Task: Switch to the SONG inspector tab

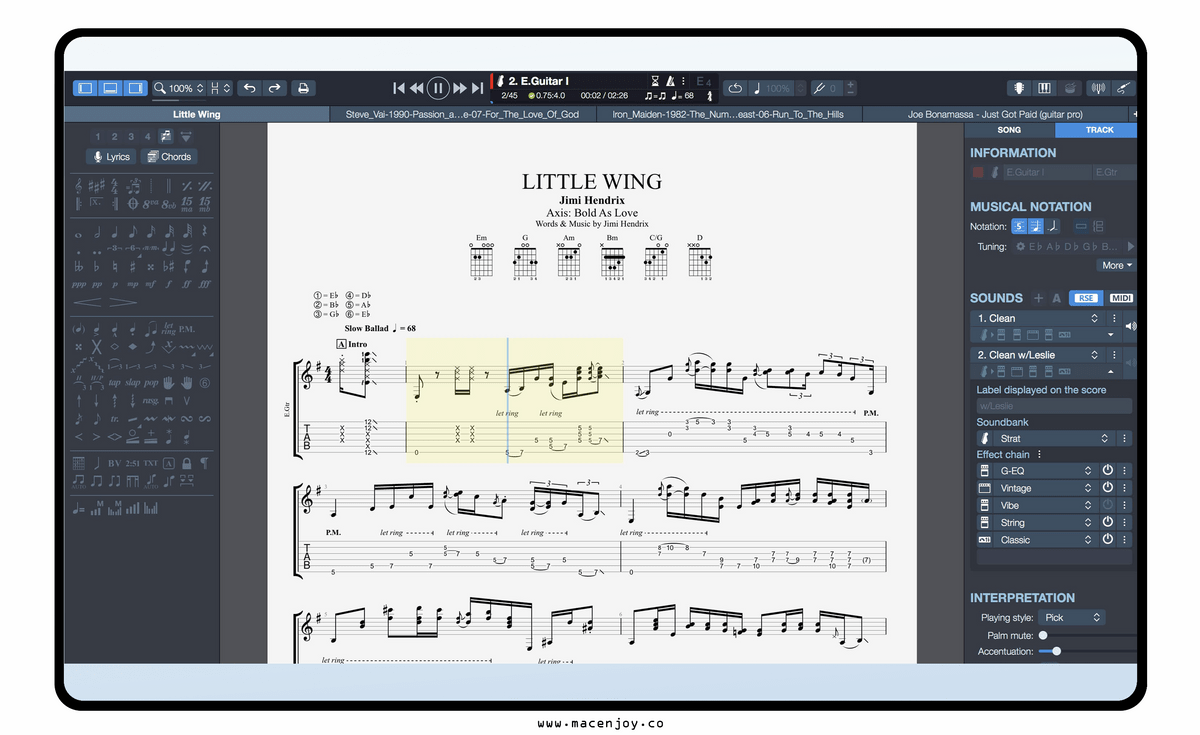Action: coord(1009,130)
